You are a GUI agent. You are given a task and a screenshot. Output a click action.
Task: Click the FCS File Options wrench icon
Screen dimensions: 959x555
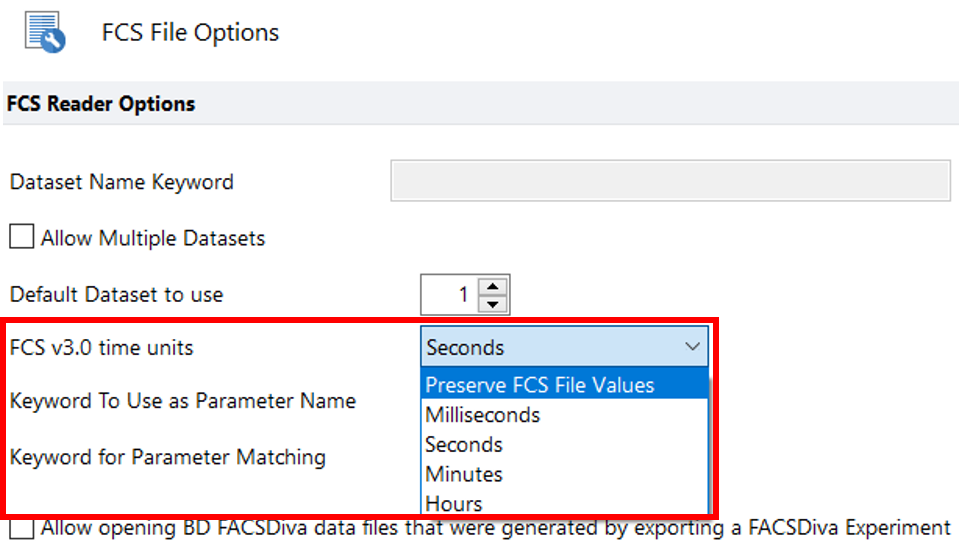coord(45,31)
